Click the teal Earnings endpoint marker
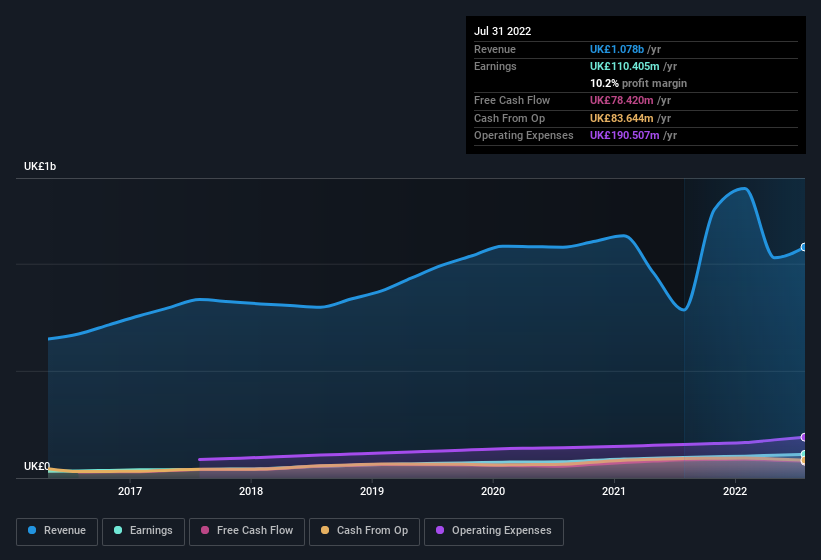The image size is (821, 560). [x=804, y=454]
